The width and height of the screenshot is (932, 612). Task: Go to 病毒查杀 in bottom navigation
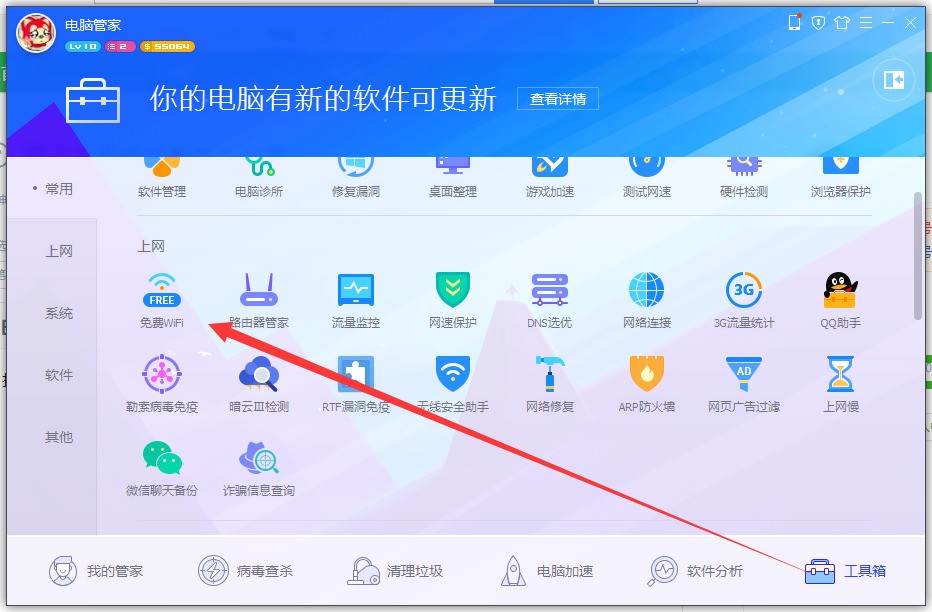245,571
